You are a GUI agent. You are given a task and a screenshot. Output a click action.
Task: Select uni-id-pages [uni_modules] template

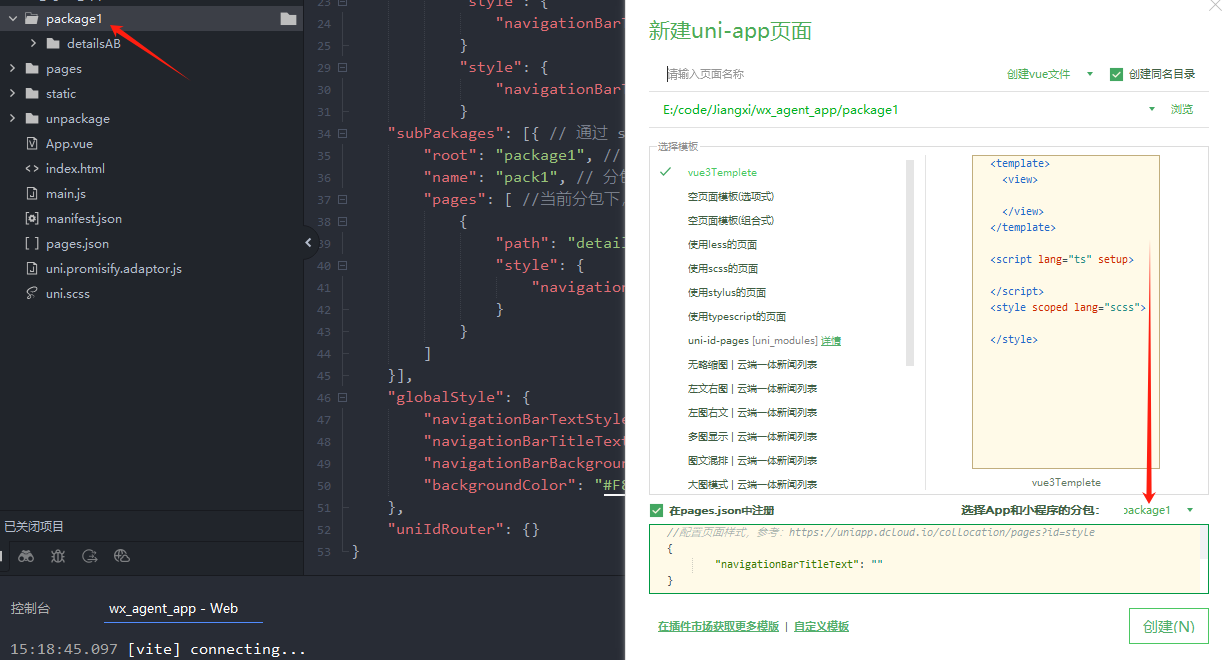(x=752, y=341)
